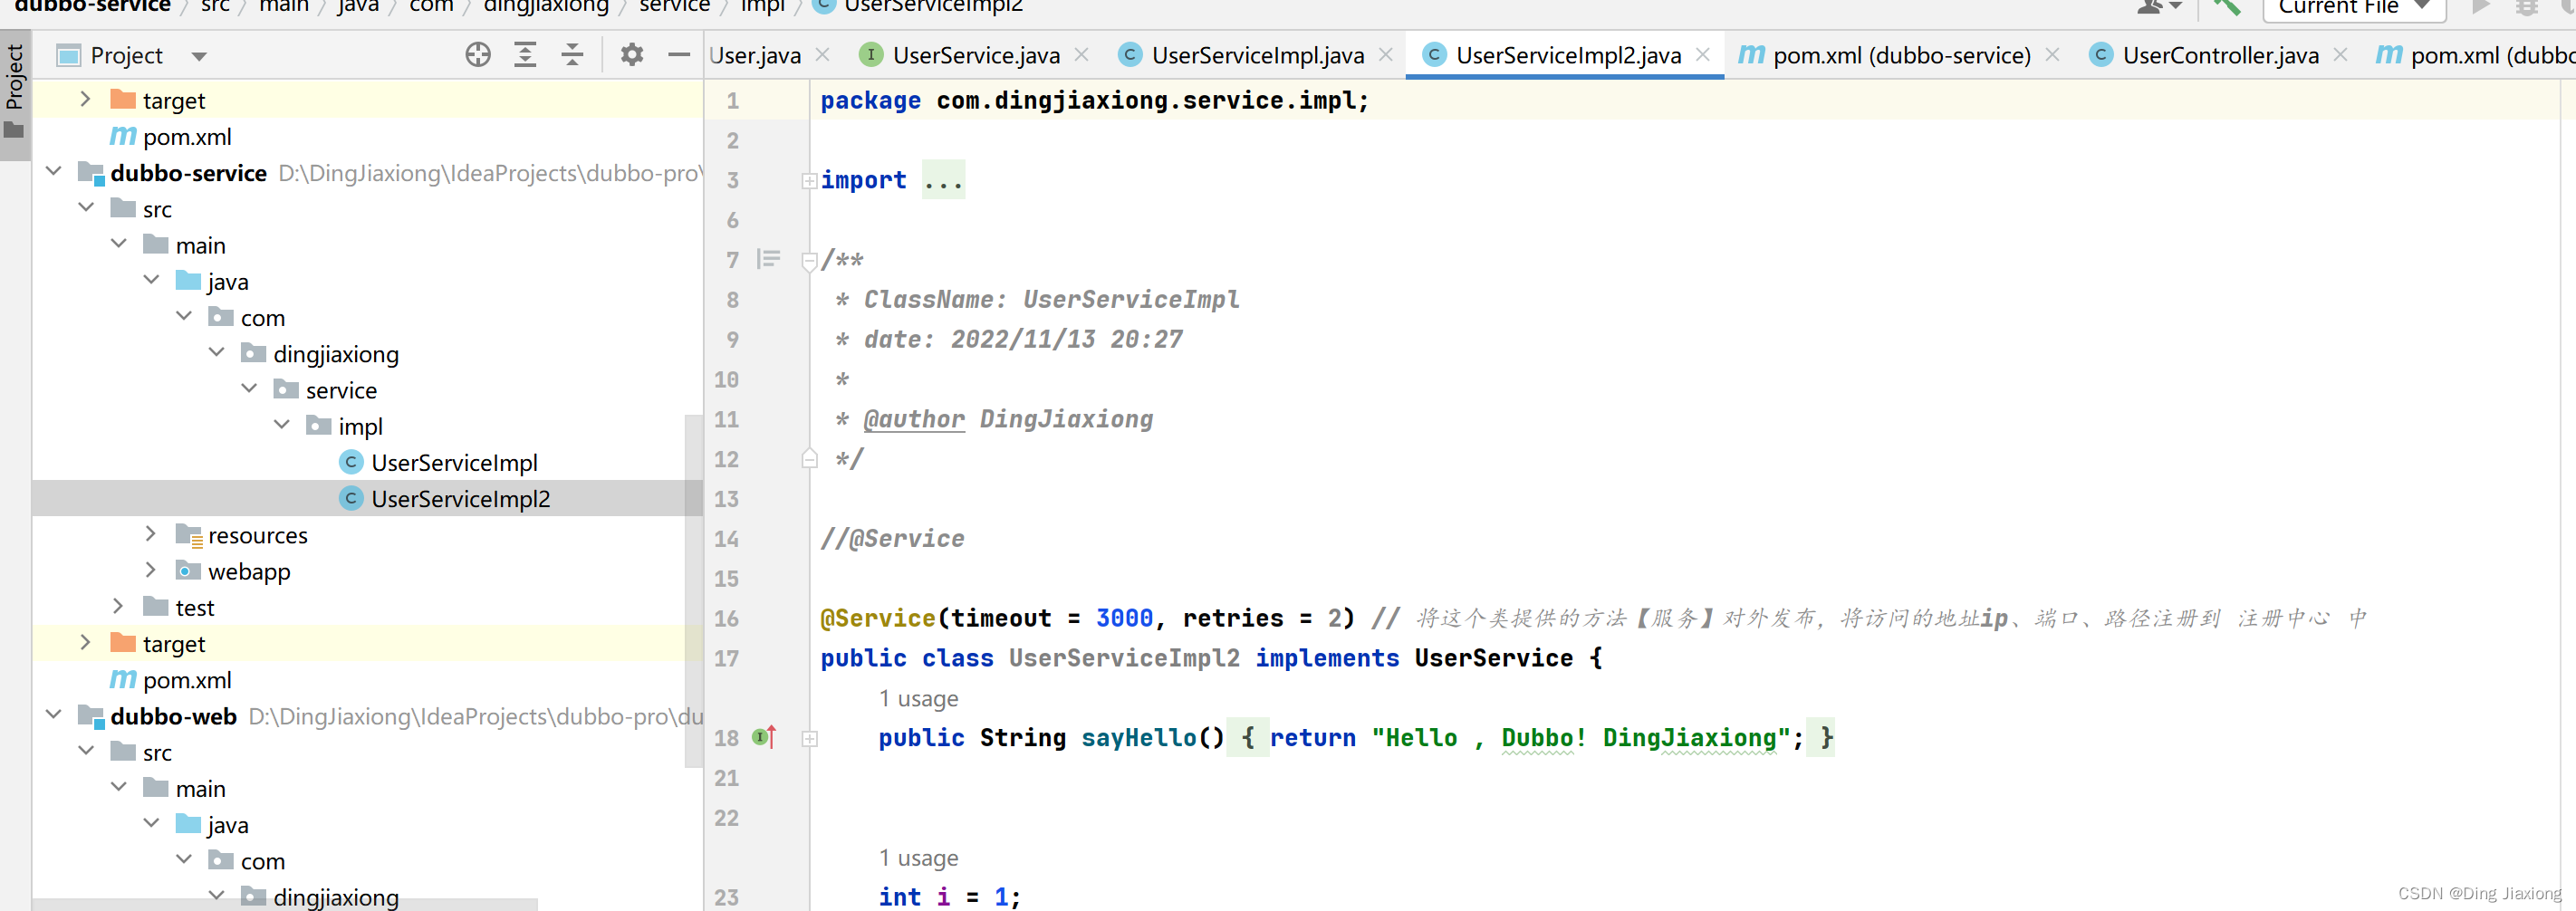Click the '1 usage' hint above int i

tap(918, 857)
